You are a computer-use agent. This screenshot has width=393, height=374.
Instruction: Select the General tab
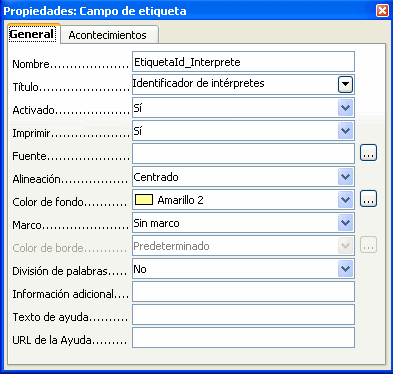(33, 34)
